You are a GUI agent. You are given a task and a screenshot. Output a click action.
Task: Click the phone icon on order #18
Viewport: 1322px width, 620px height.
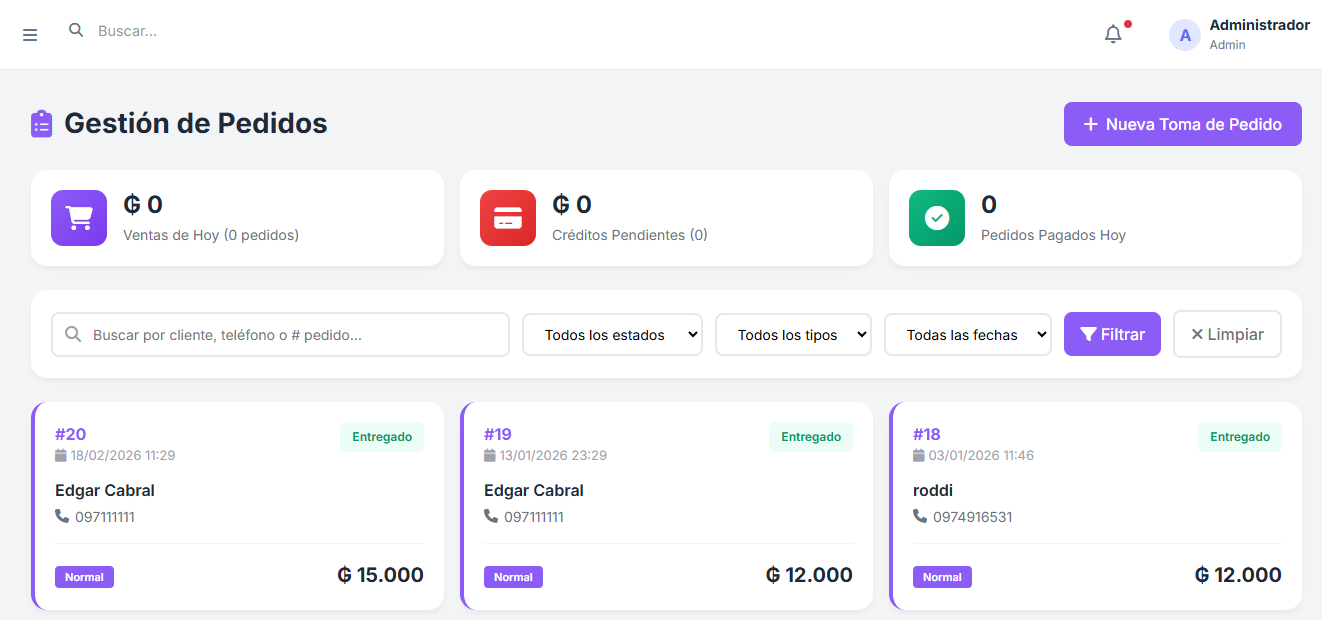click(920, 516)
